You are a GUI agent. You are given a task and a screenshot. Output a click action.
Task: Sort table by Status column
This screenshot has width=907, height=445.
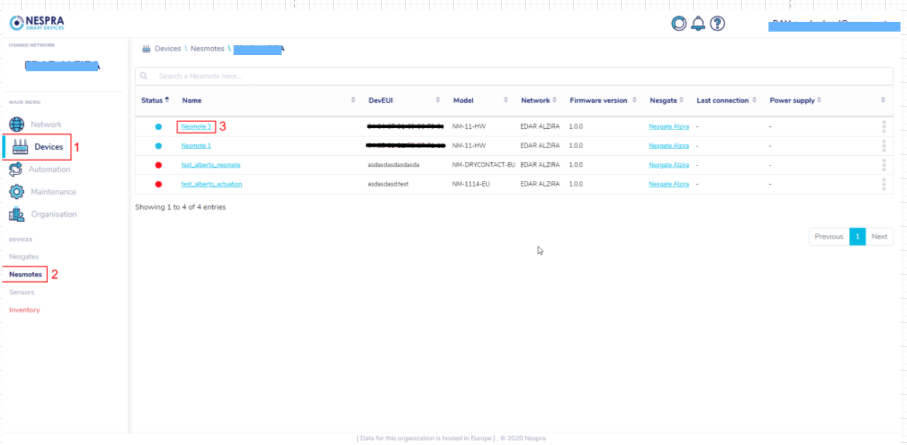coord(154,100)
